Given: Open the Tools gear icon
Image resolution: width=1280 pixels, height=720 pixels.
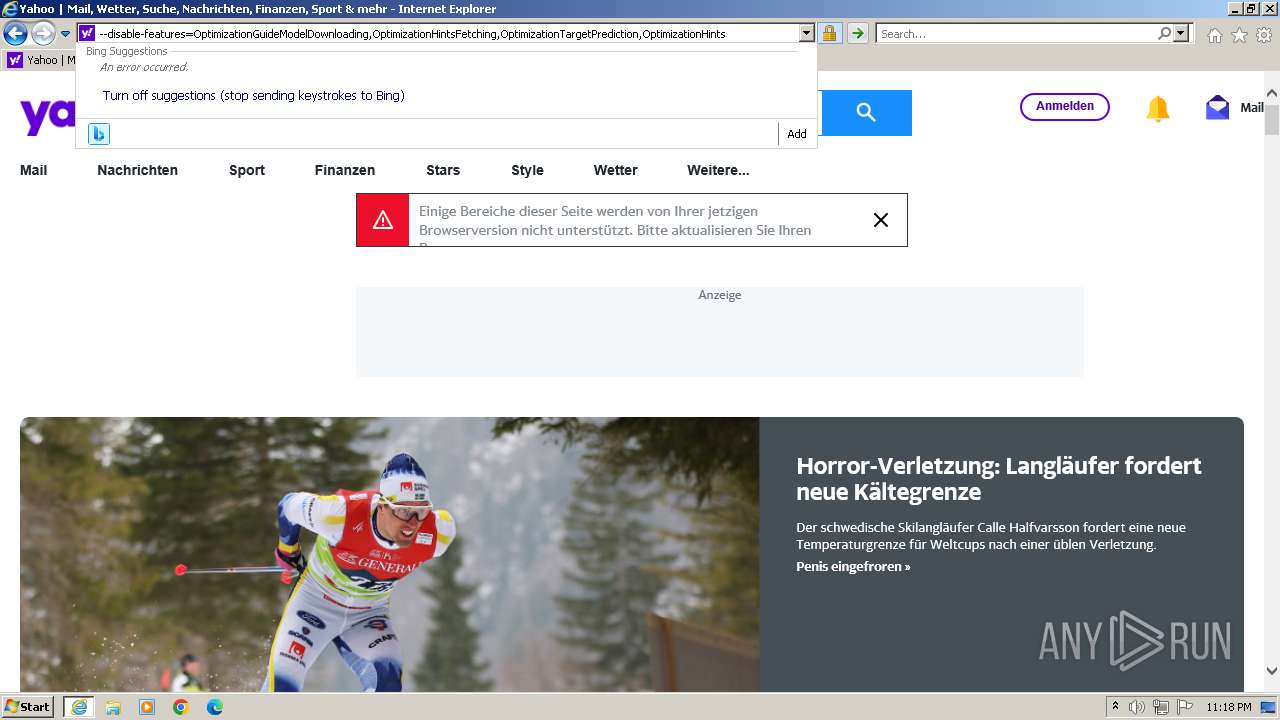Looking at the screenshot, I should click(1264, 35).
